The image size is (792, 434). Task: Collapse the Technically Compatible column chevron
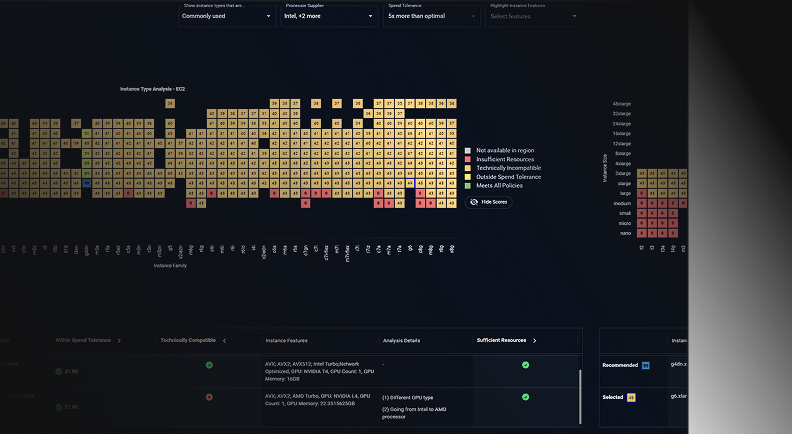[x=224, y=341]
